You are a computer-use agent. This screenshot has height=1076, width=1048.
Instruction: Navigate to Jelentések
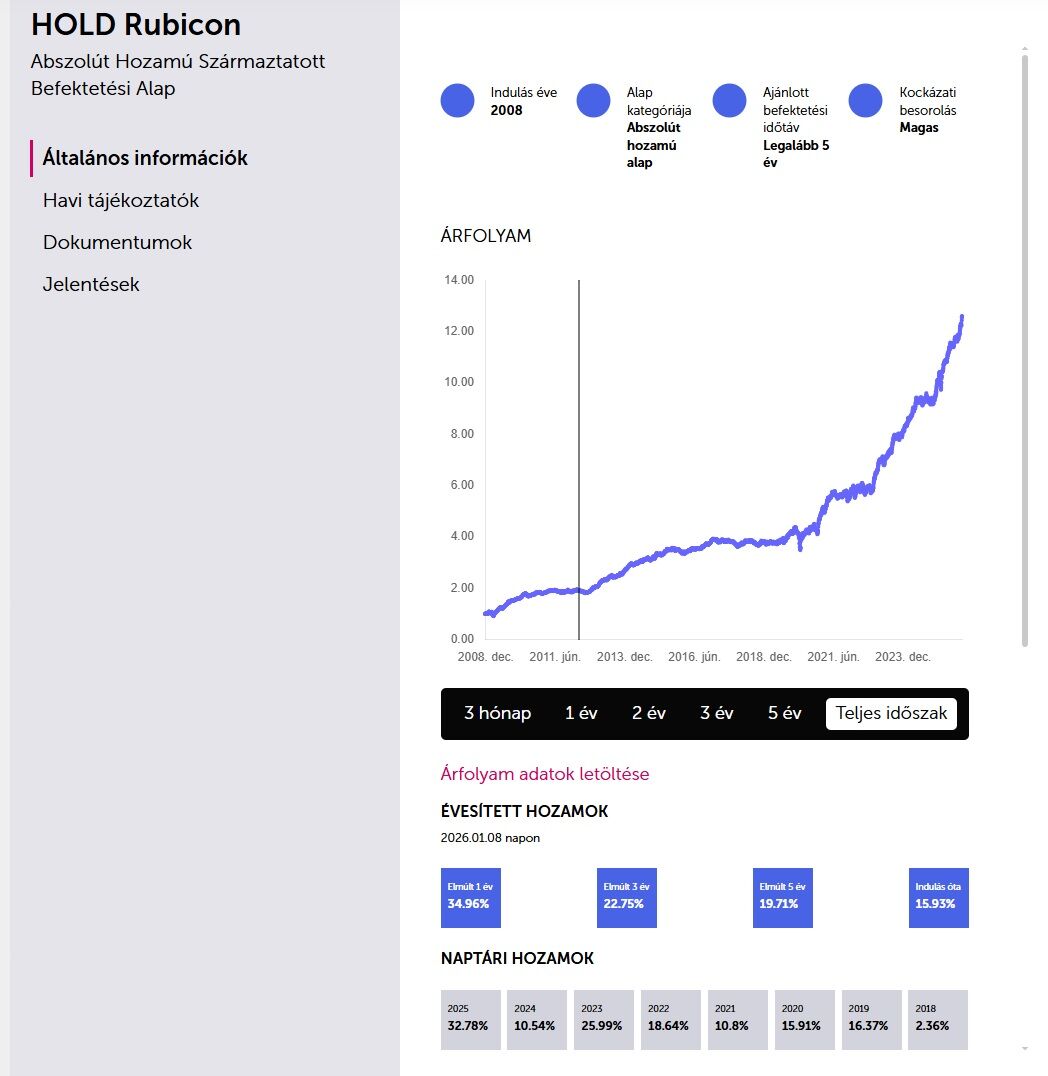(91, 284)
